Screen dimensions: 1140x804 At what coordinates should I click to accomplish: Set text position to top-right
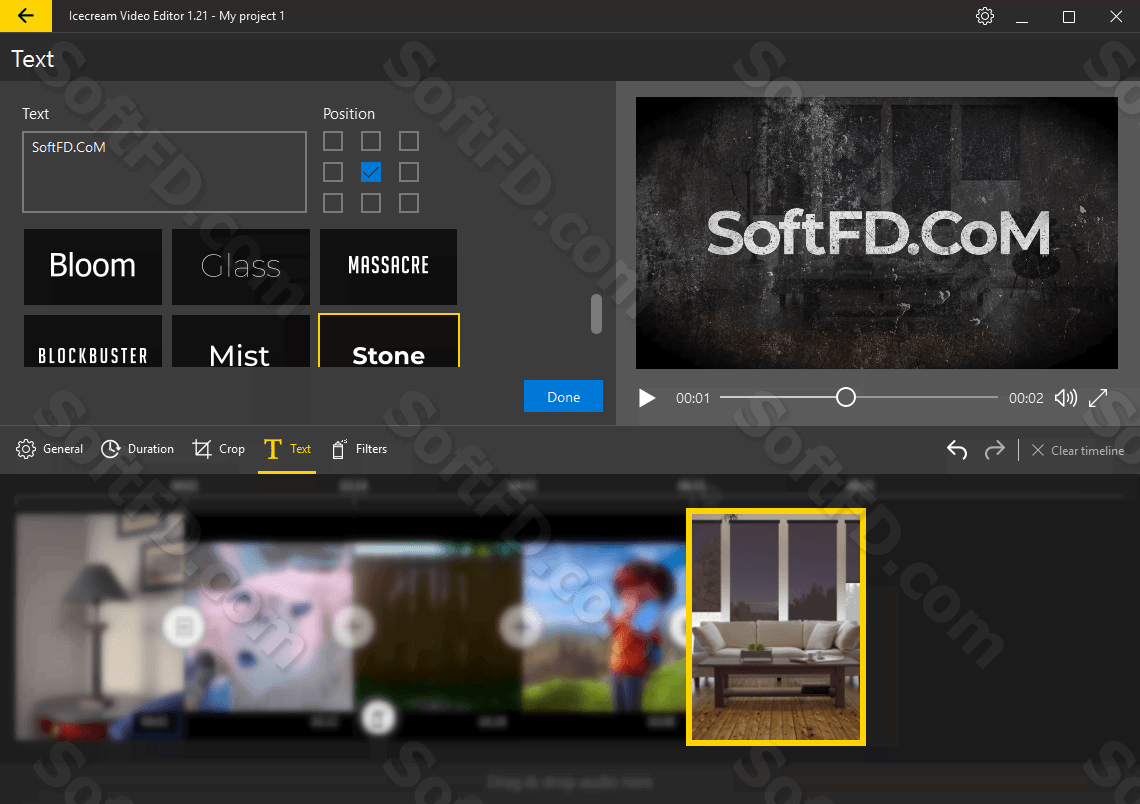click(x=409, y=141)
